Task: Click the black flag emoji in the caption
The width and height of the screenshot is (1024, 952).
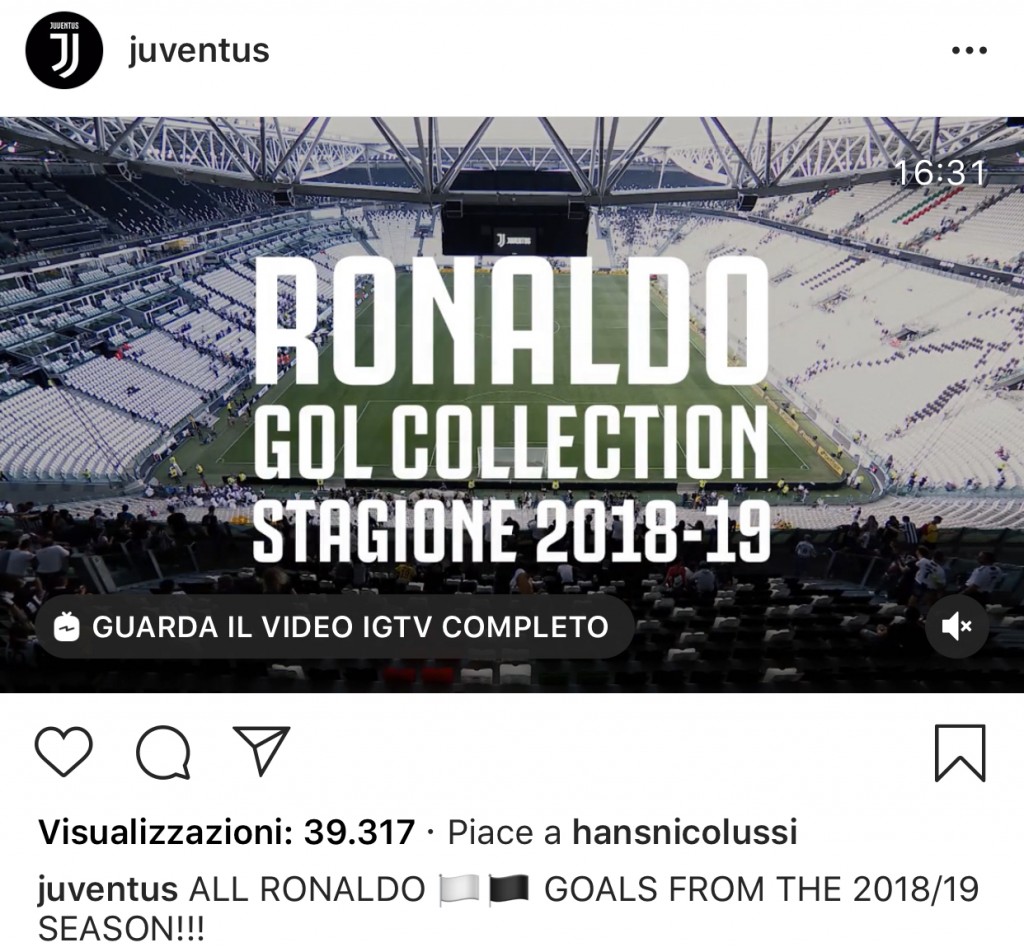Action: coord(511,890)
